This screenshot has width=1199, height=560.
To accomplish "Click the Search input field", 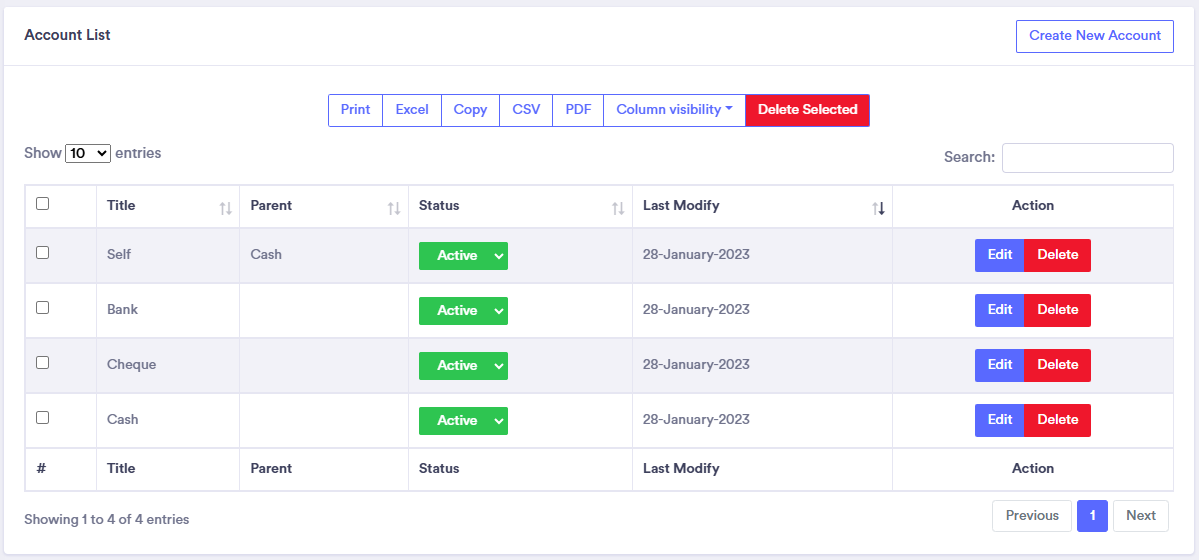I will (1087, 158).
